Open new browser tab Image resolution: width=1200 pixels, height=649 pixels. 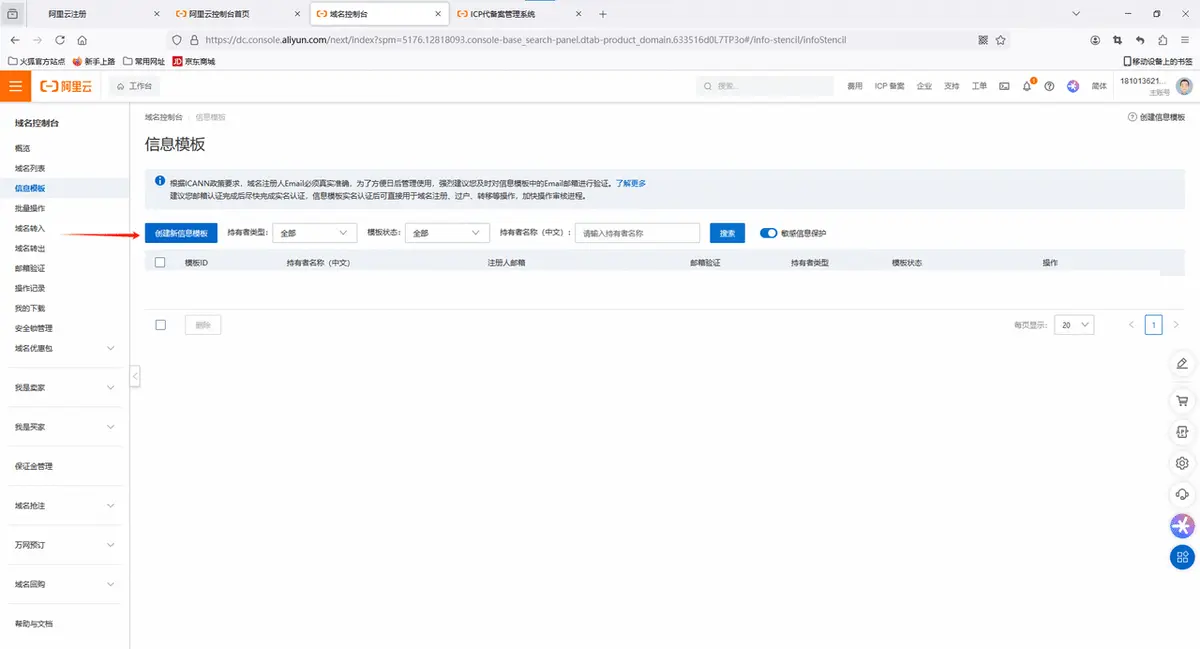coord(602,14)
